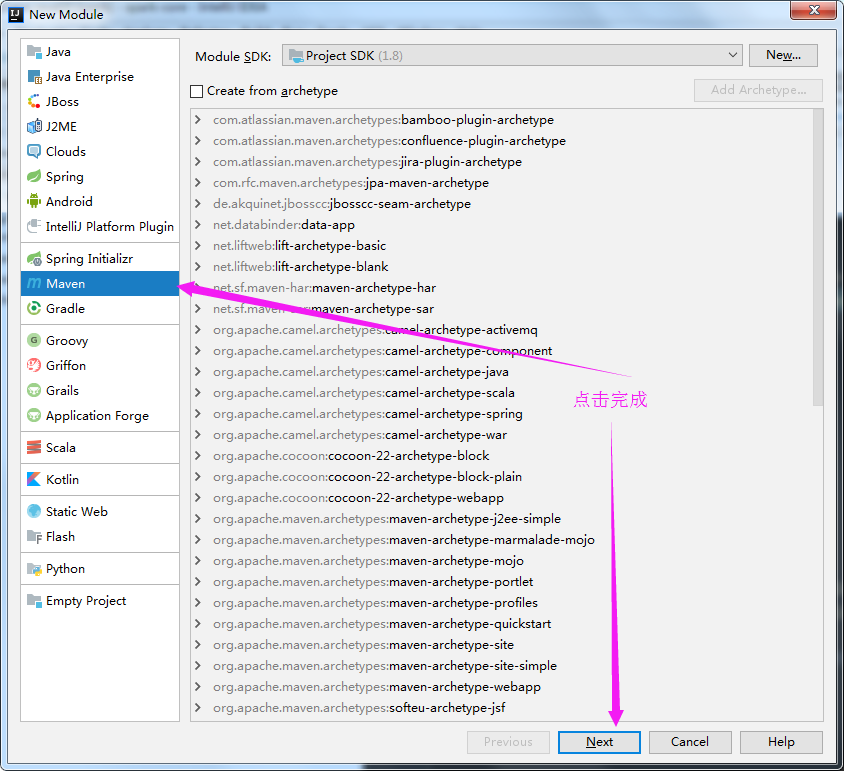Select camel-archetype-java row
The width and height of the screenshot is (844, 771).
pyautogui.click(x=501, y=372)
